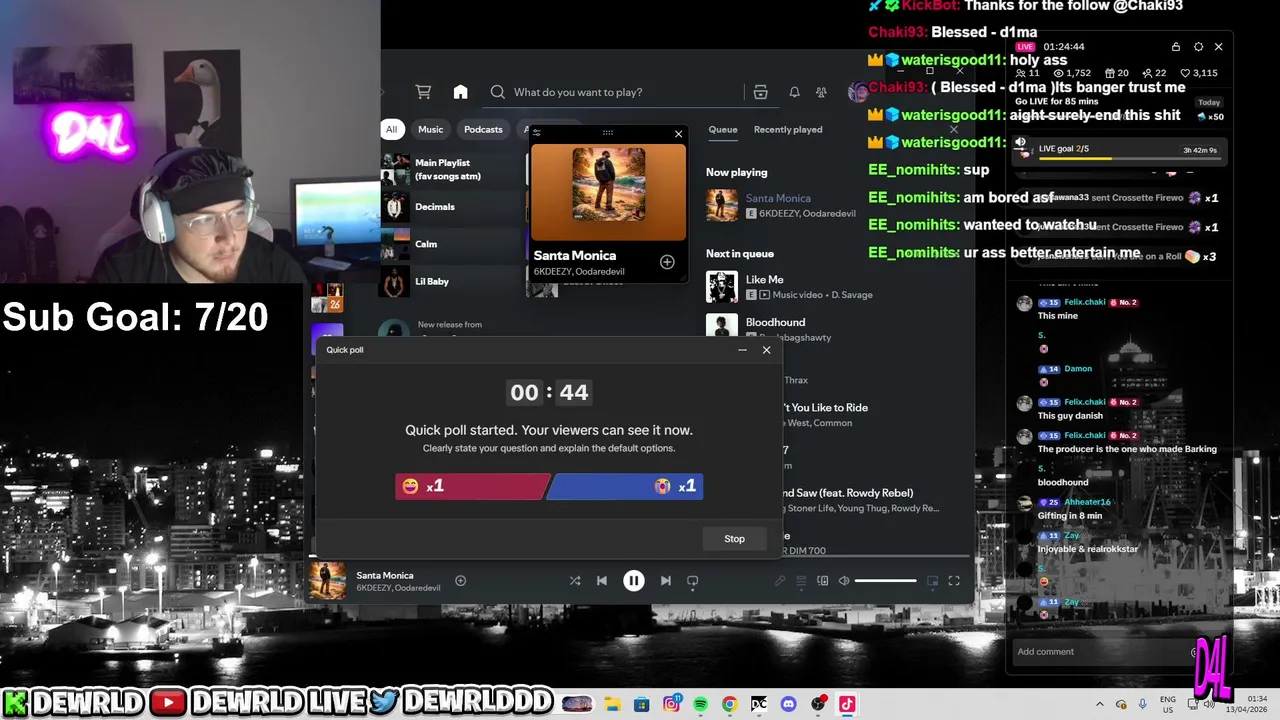Open Spotify notifications bell
Image resolution: width=1280 pixels, height=720 pixels.
pos(794,92)
